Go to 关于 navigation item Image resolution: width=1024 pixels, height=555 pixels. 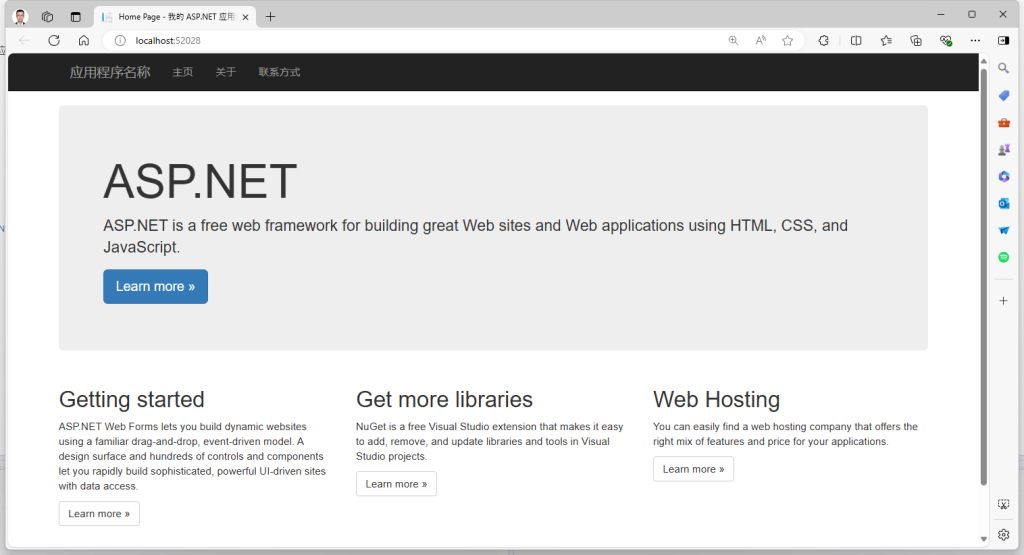[226, 72]
